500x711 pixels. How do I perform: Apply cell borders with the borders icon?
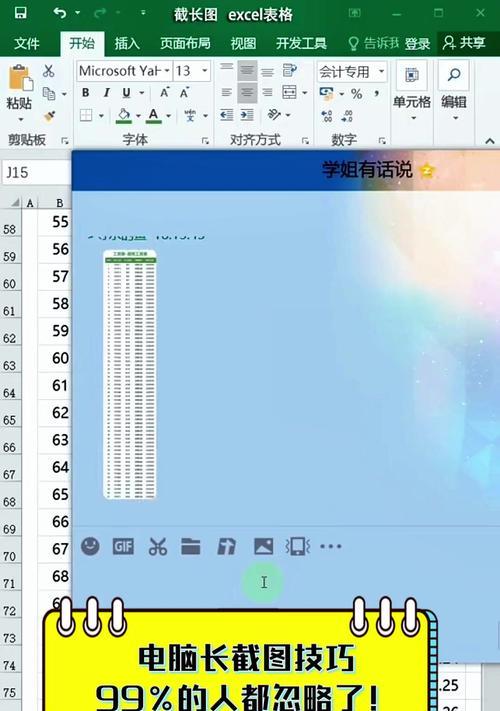[x=86, y=115]
